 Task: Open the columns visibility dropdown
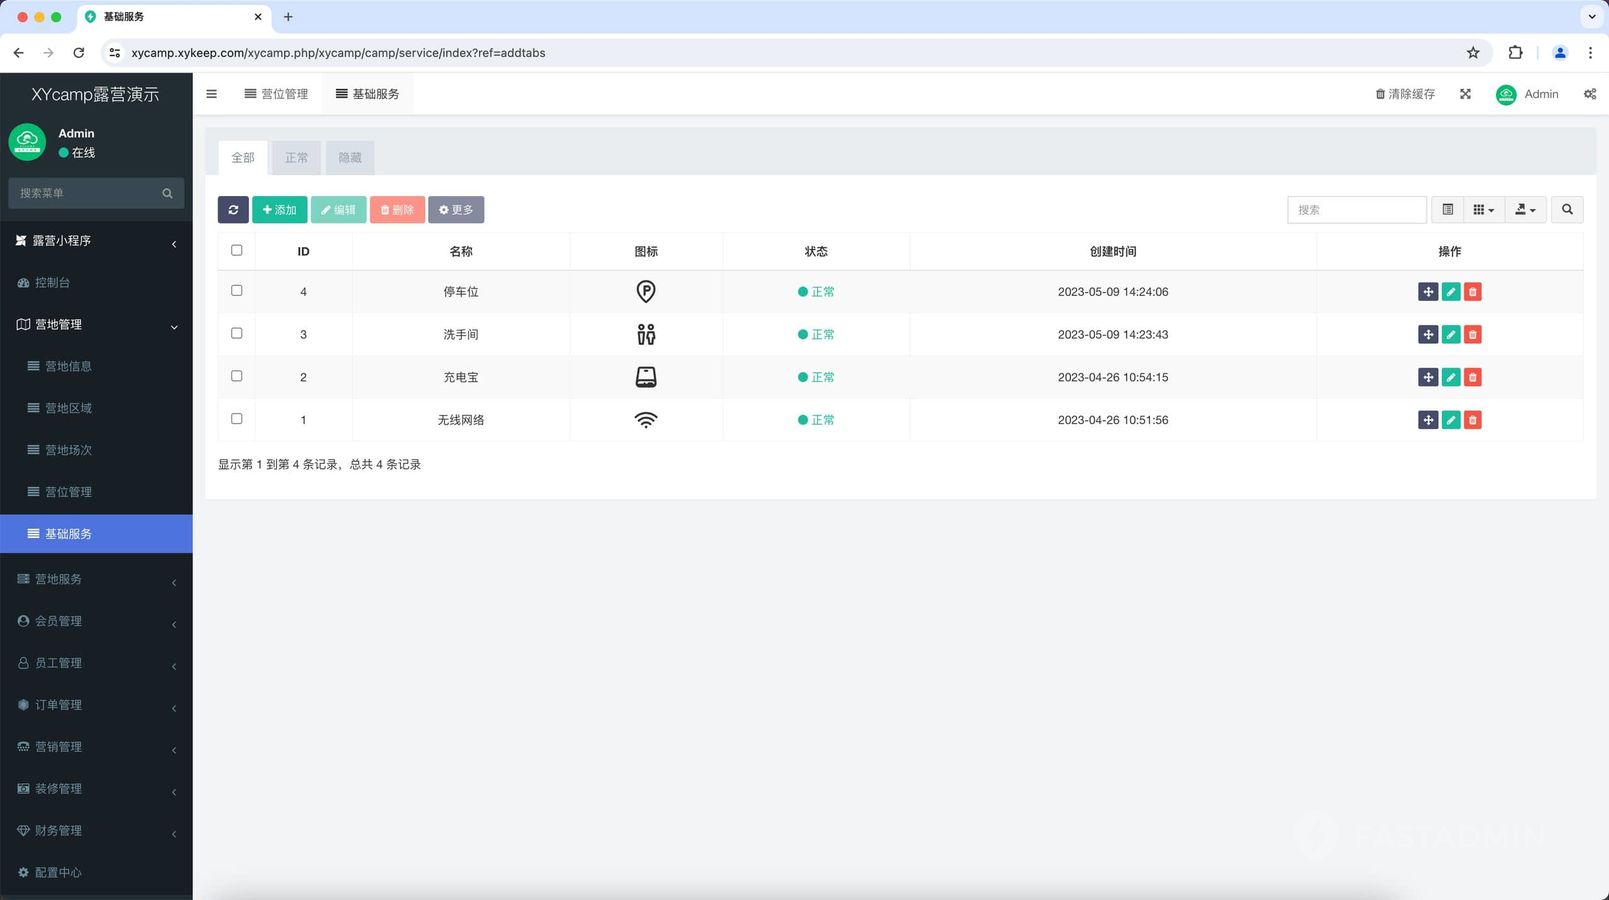coord(1483,210)
